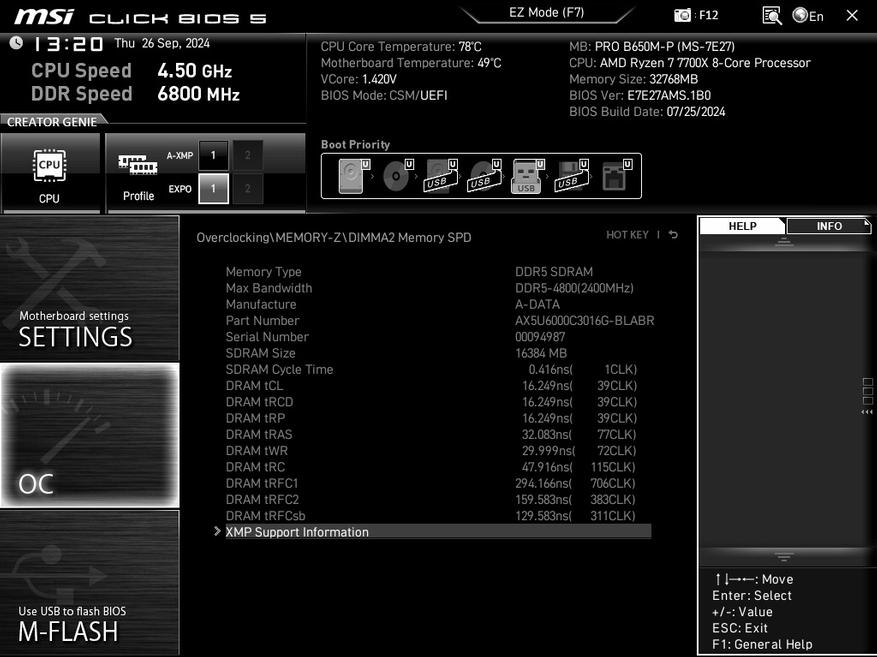This screenshot has height=657, width=877.
Task: Click the BIOS Ver E7E27AMS.1B0 text
Action: [640, 95]
